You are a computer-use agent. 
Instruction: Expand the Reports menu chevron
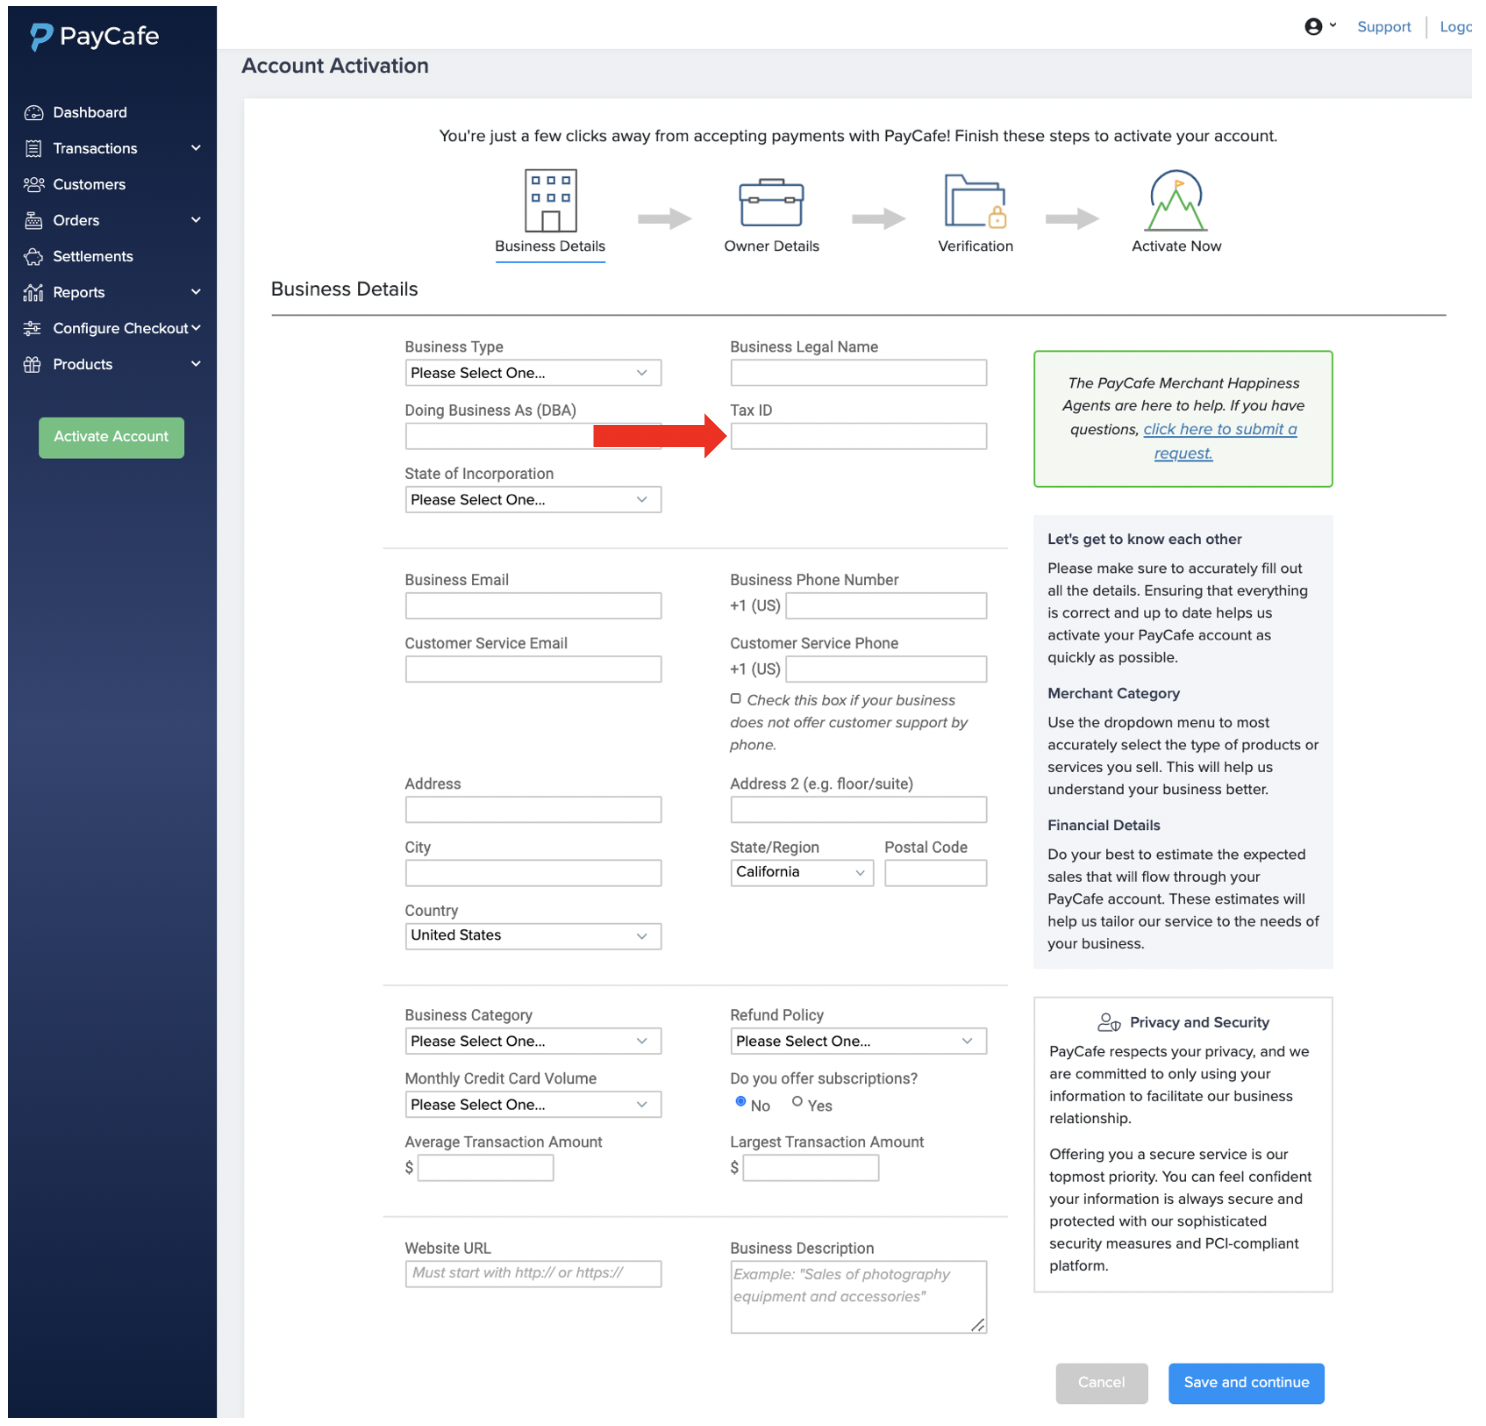pos(196,292)
